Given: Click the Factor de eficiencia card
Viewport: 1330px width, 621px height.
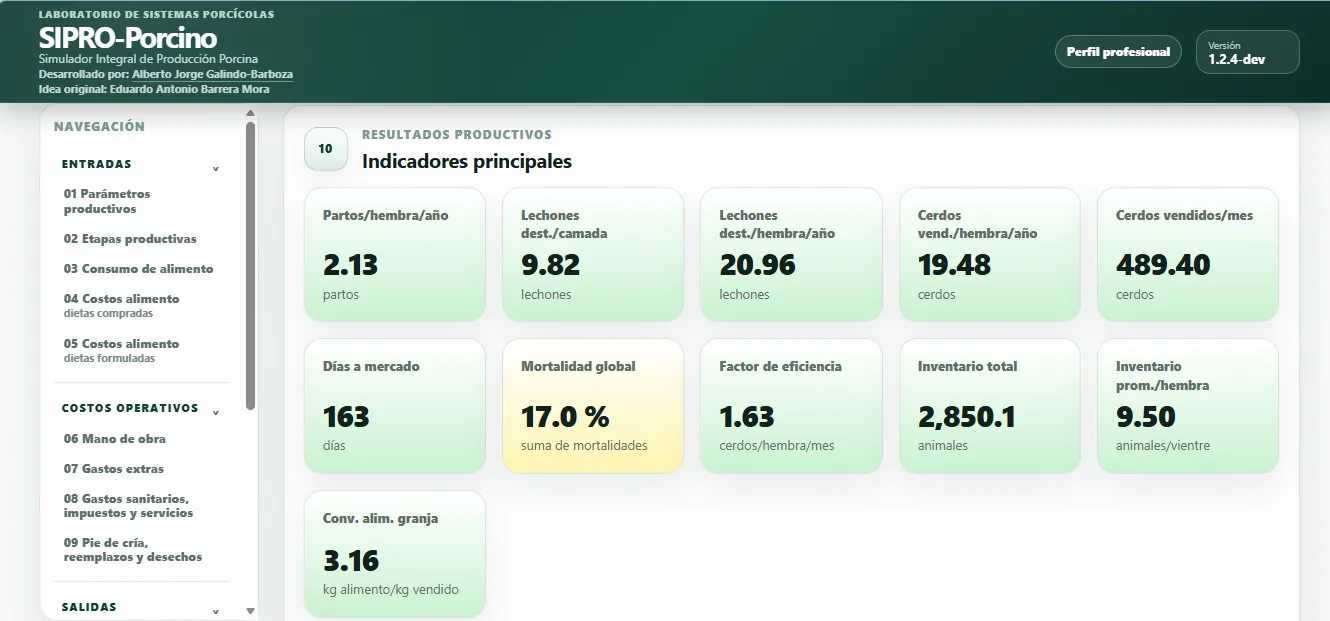Looking at the screenshot, I should [x=791, y=406].
